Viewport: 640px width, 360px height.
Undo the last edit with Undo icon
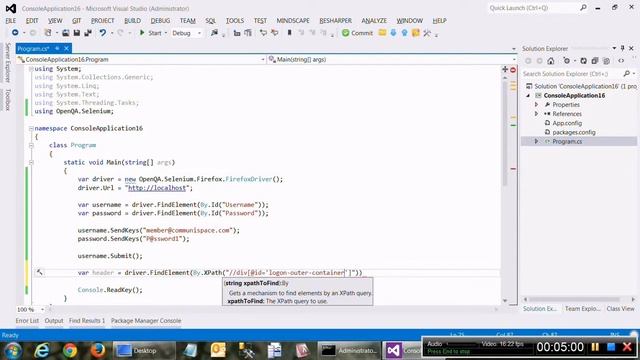102,33
